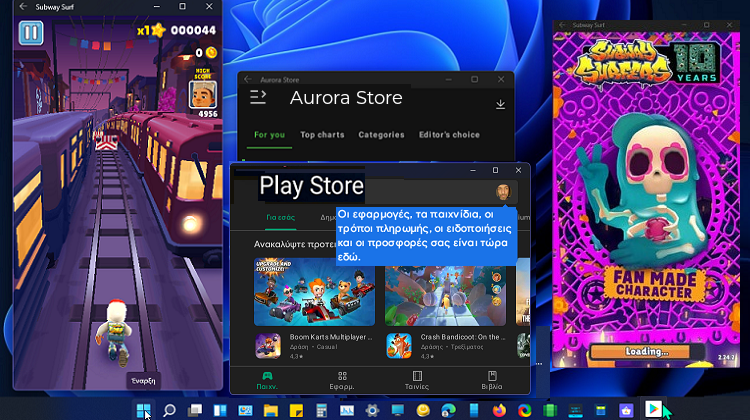Open Google Play Store taskbar icon

[653, 409]
